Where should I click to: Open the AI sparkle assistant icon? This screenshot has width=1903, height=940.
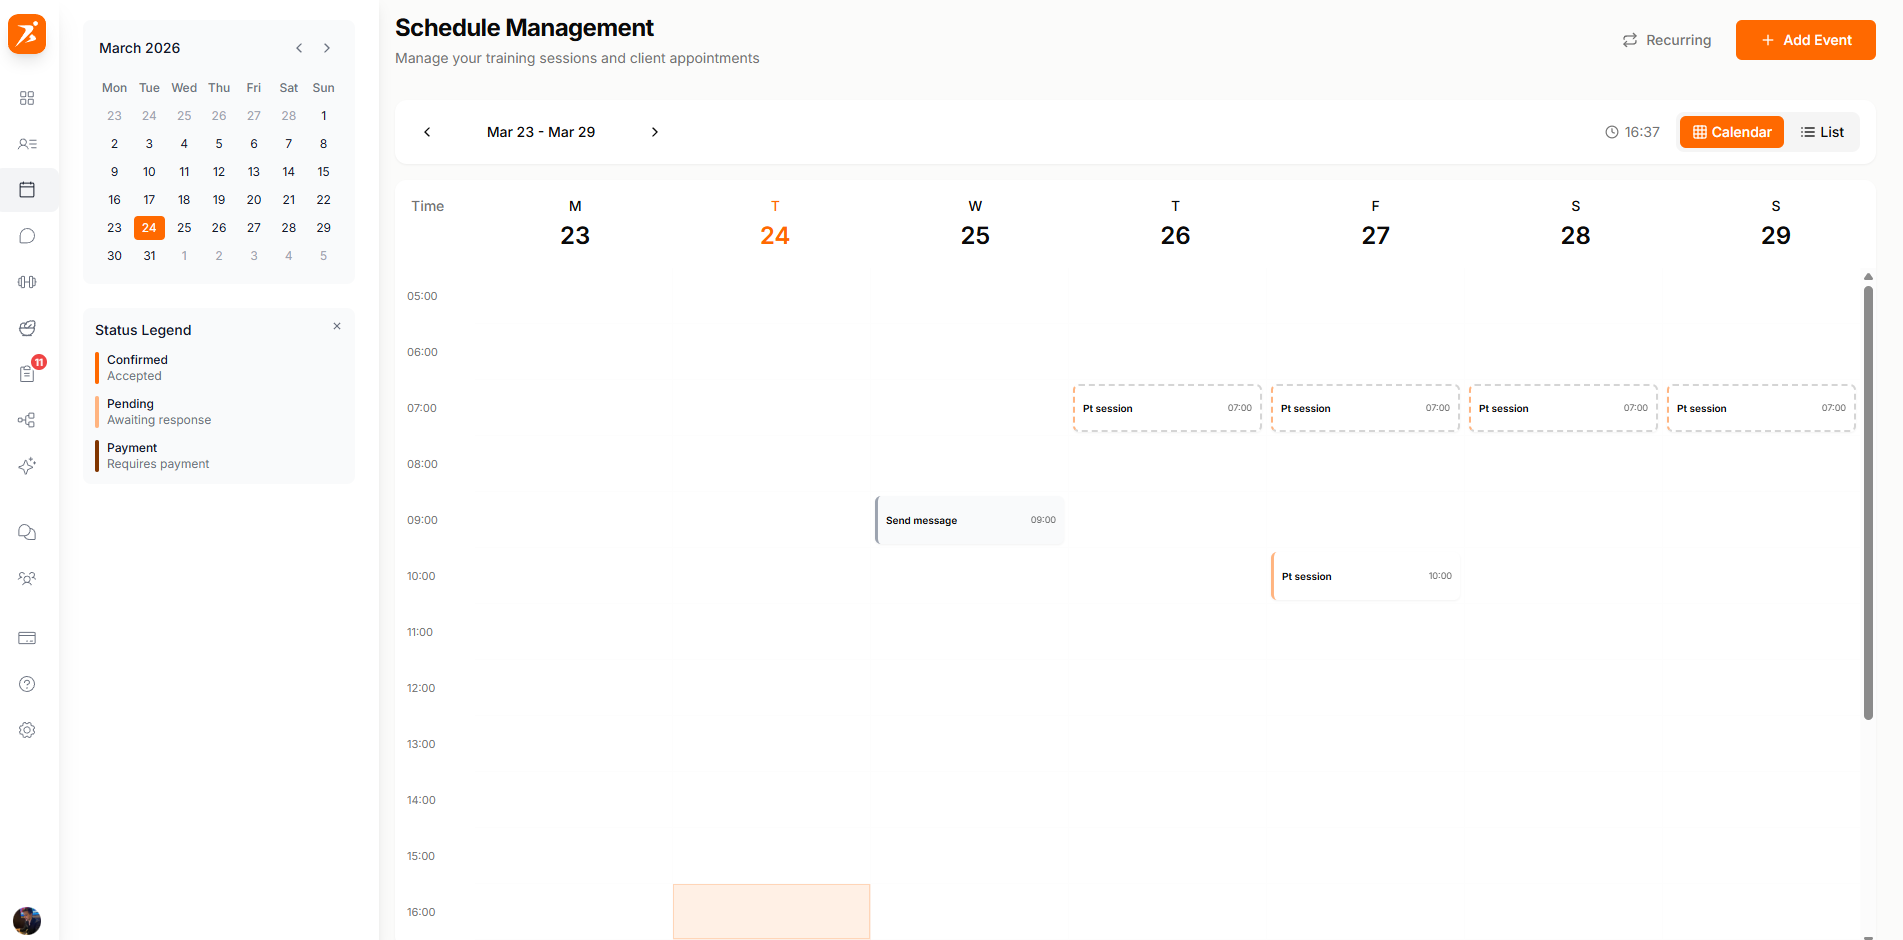pos(27,466)
